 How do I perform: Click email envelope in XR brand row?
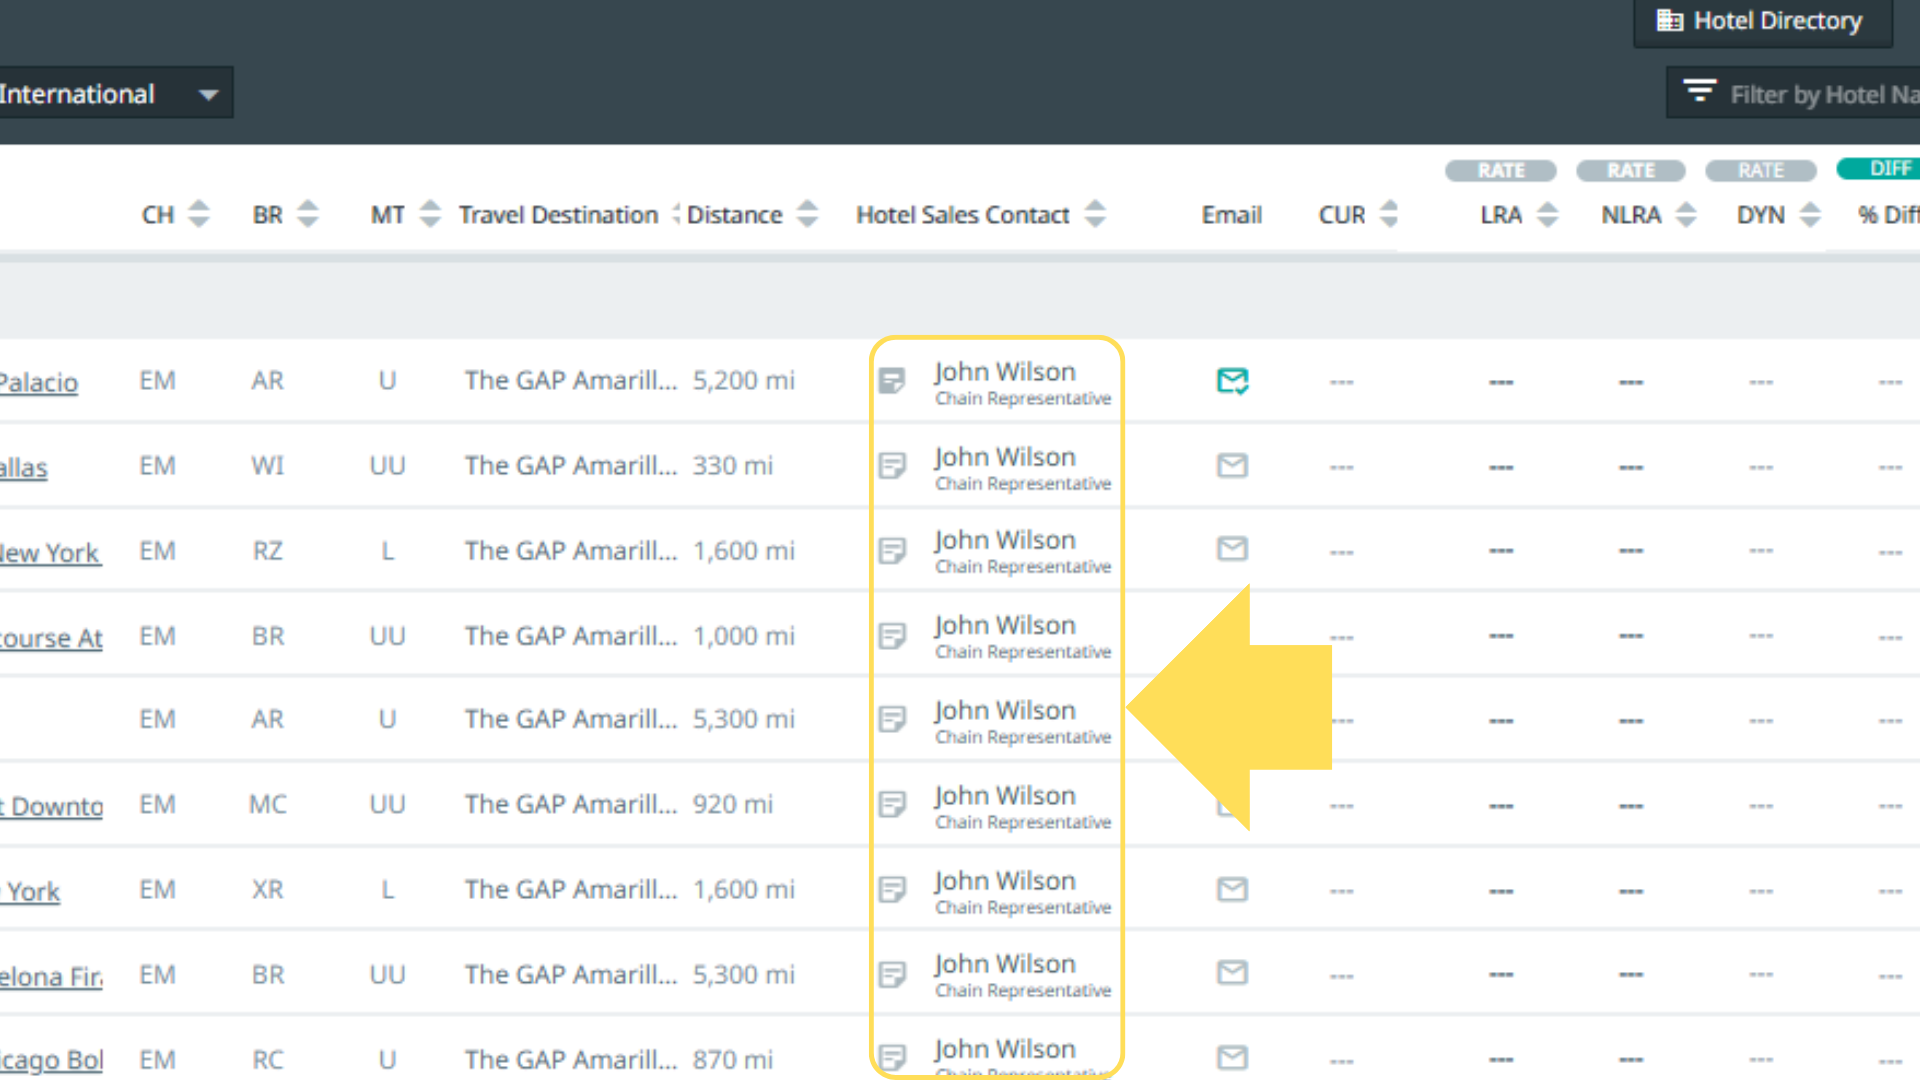click(1232, 889)
